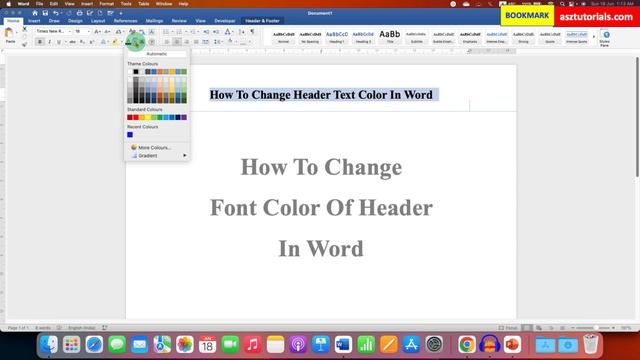This screenshot has height=360, width=640.
Task: Decrease font size with the A down icon
Action: [x=107, y=31]
